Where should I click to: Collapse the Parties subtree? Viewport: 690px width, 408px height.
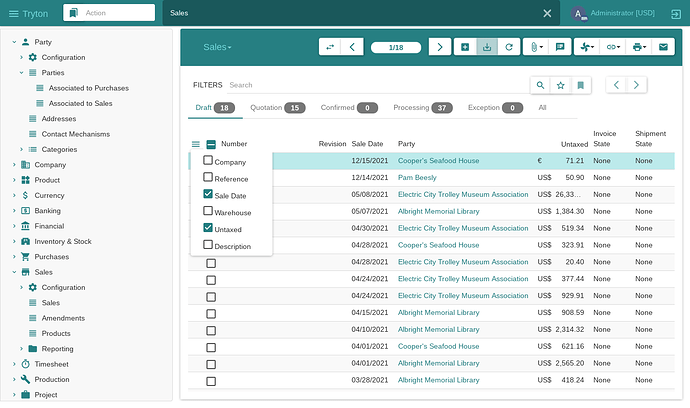(x=21, y=73)
